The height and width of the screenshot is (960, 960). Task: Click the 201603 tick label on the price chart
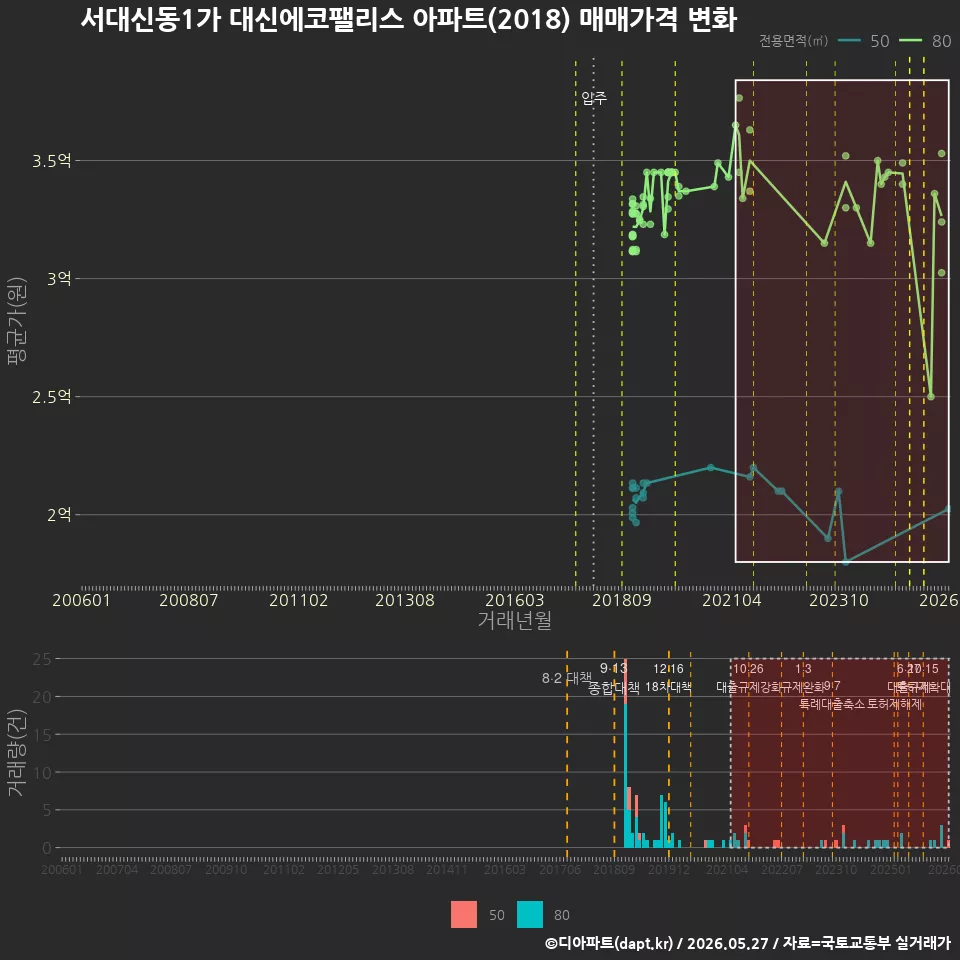point(514,600)
